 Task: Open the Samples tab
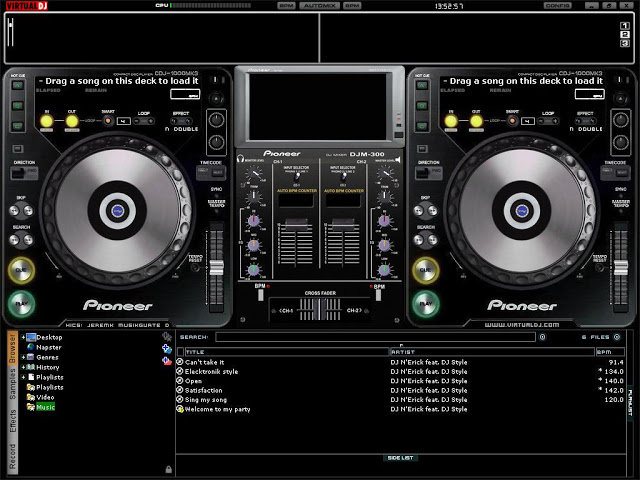pyautogui.click(x=12, y=384)
